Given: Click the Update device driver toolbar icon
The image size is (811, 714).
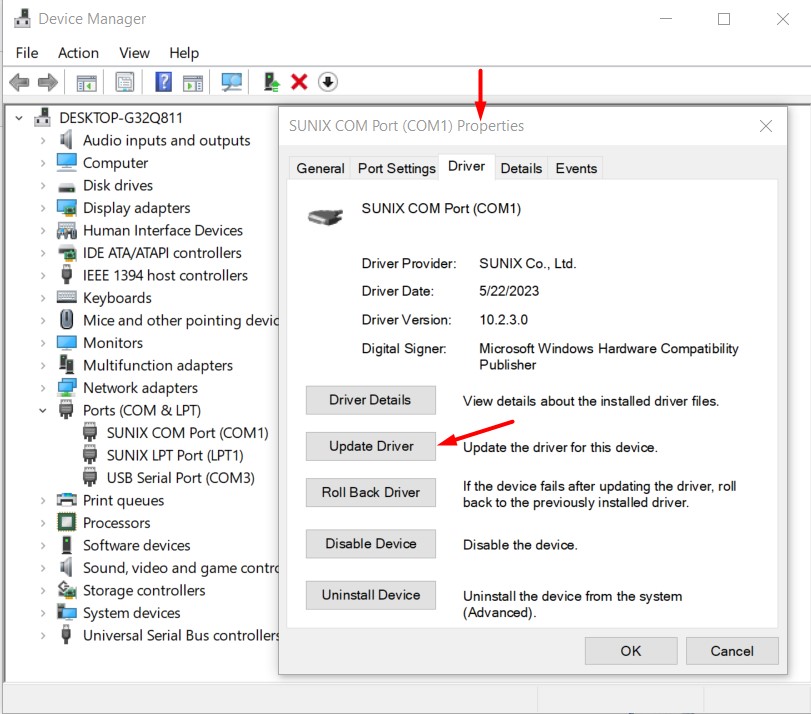Looking at the screenshot, I should [272, 82].
